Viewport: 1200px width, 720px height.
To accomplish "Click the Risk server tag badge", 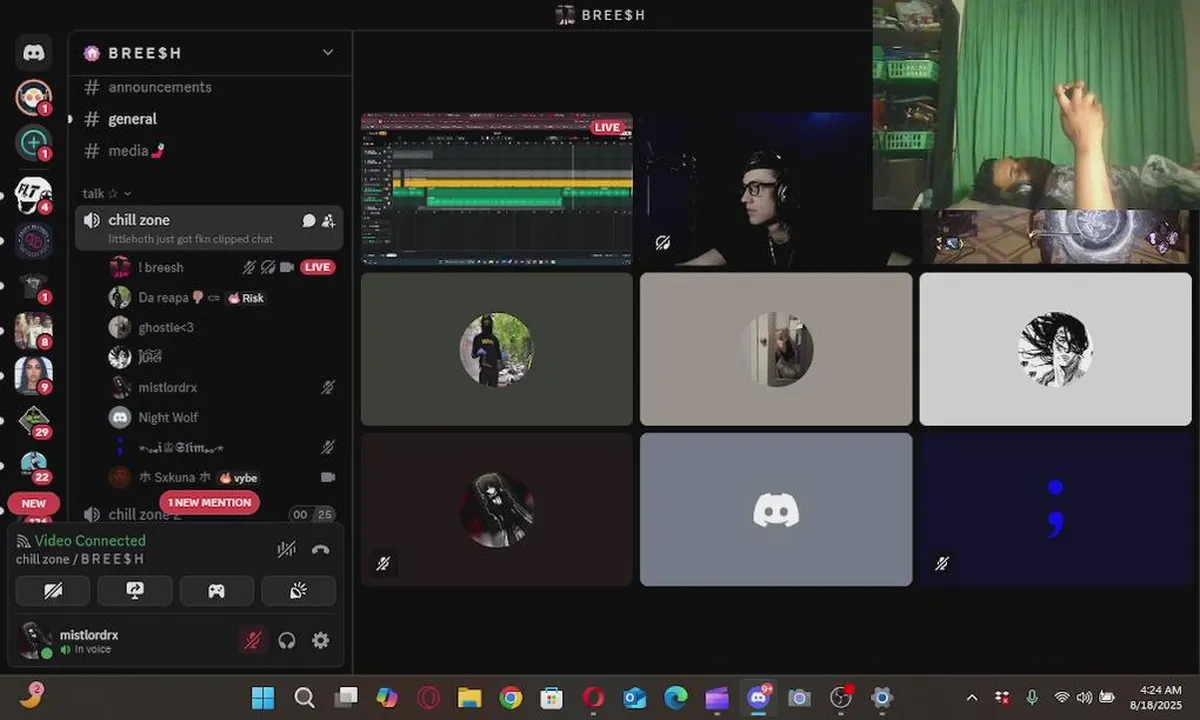I will 246,298.
